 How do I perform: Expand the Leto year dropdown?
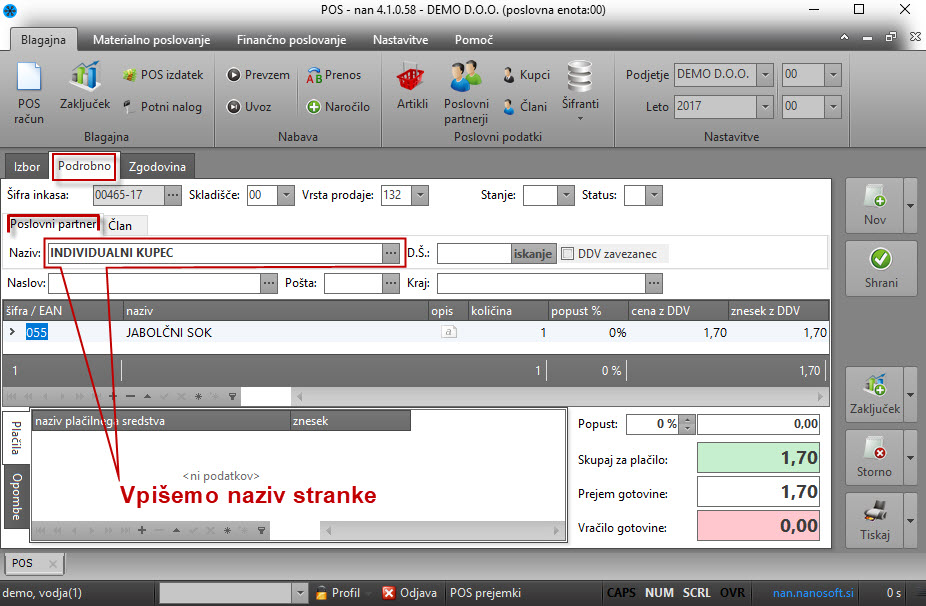click(764, 106)
